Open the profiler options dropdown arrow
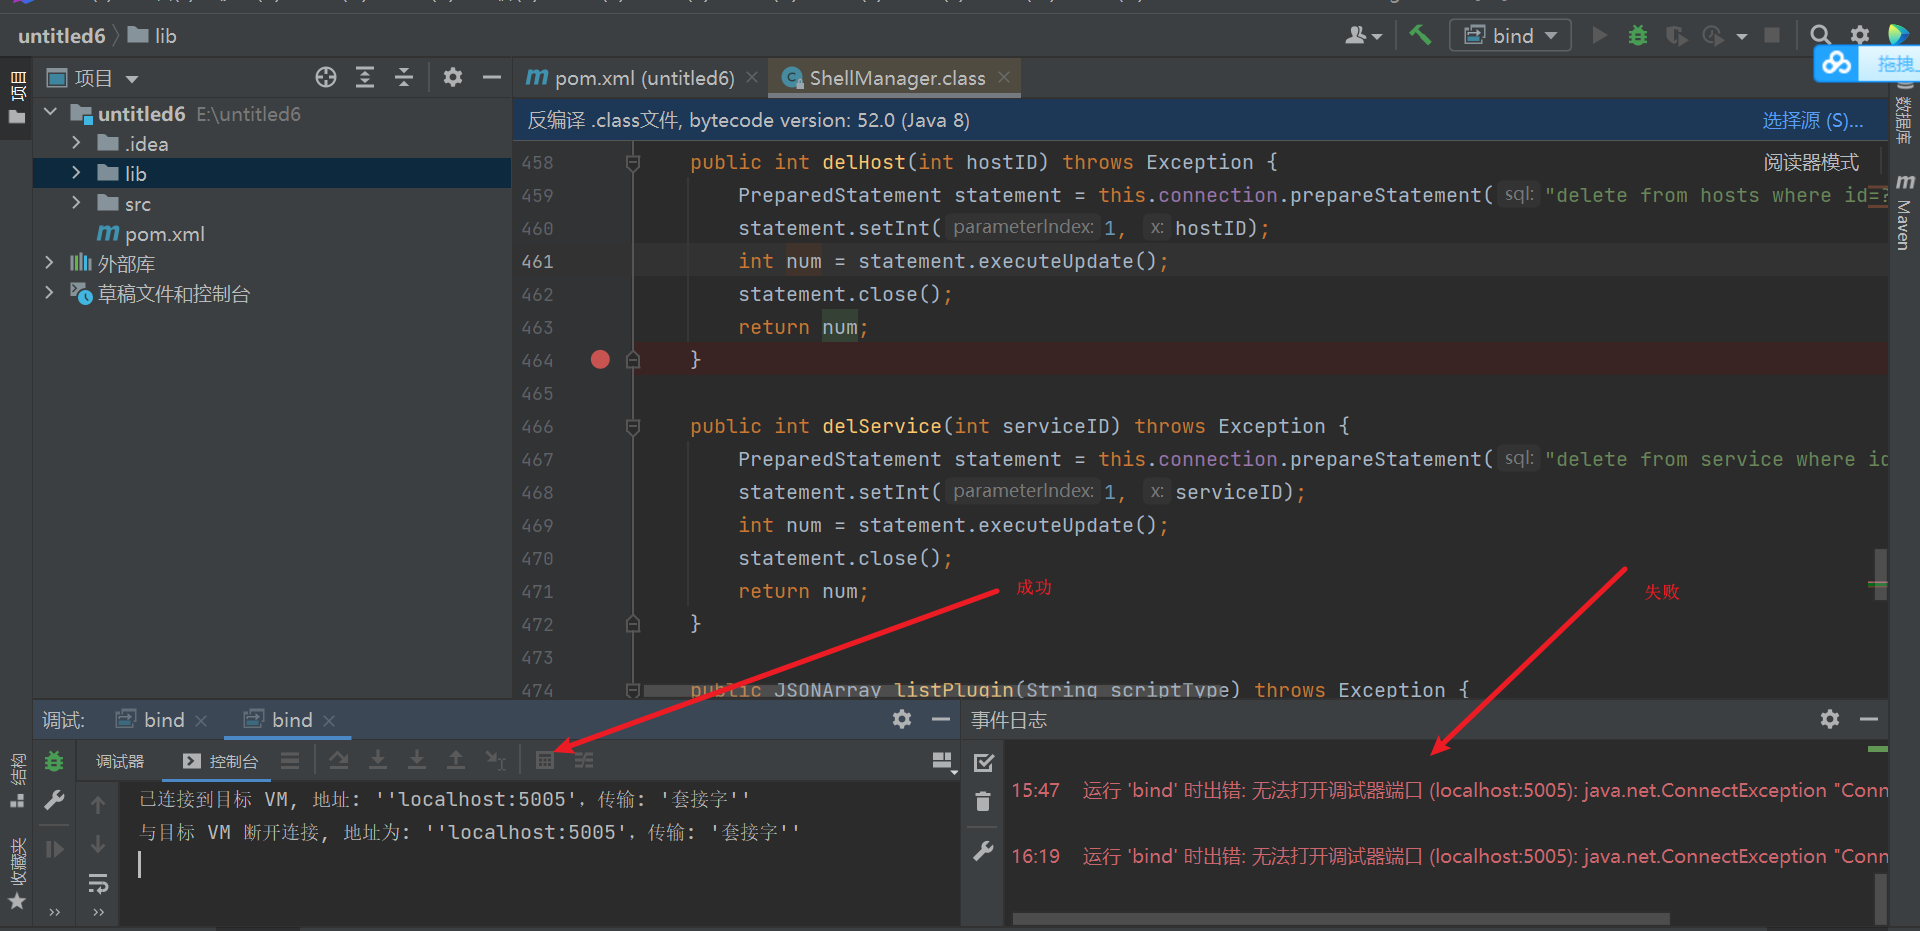 [1741, 37]
